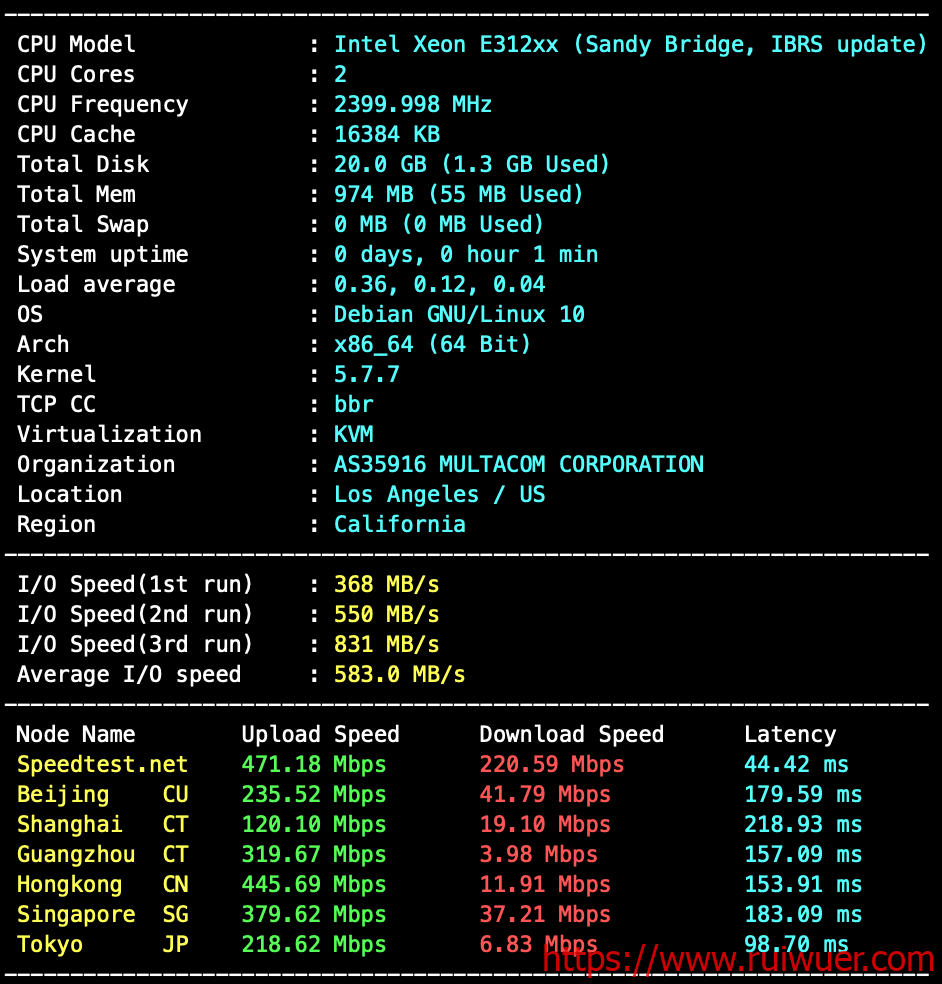Click the Region value California
This screenshot has height=984, width=942.
pos(399,524)
